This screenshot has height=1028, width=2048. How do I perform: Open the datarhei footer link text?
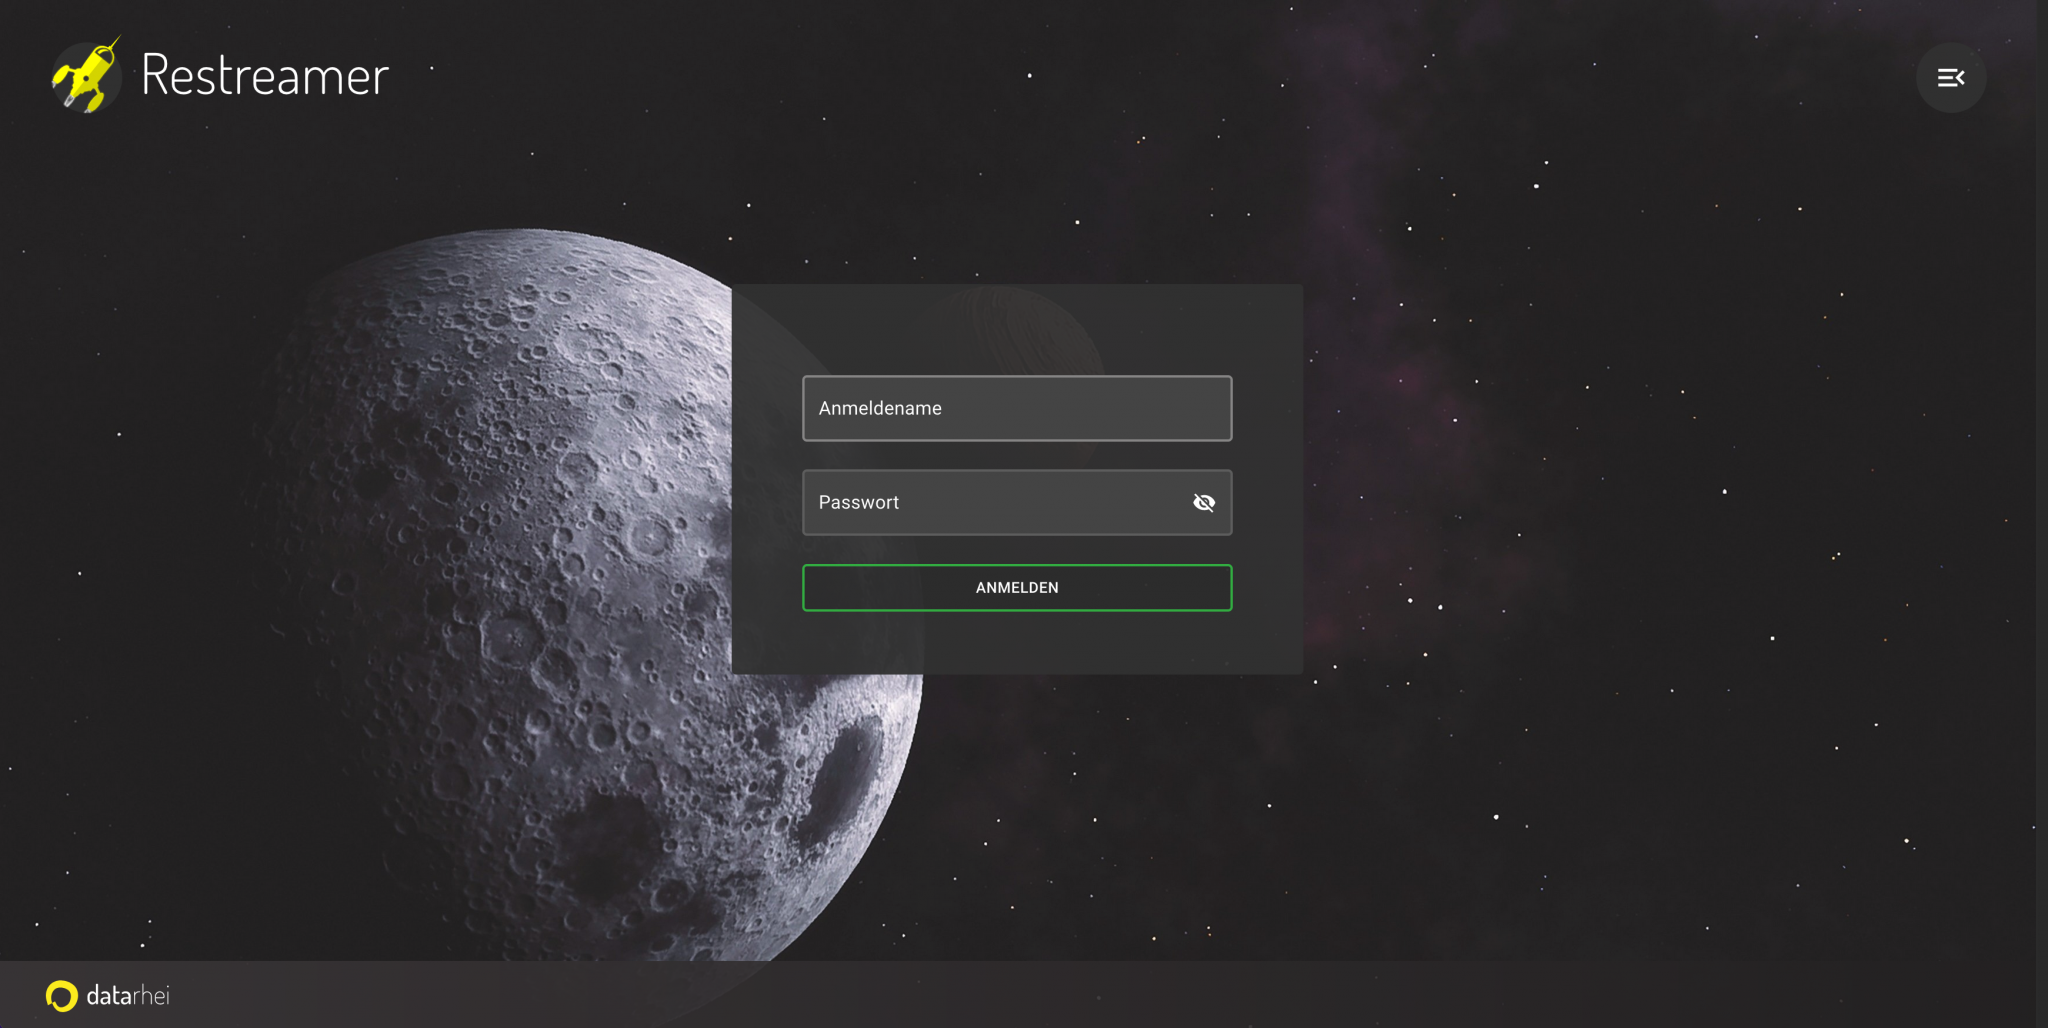(x=128, y=996)
